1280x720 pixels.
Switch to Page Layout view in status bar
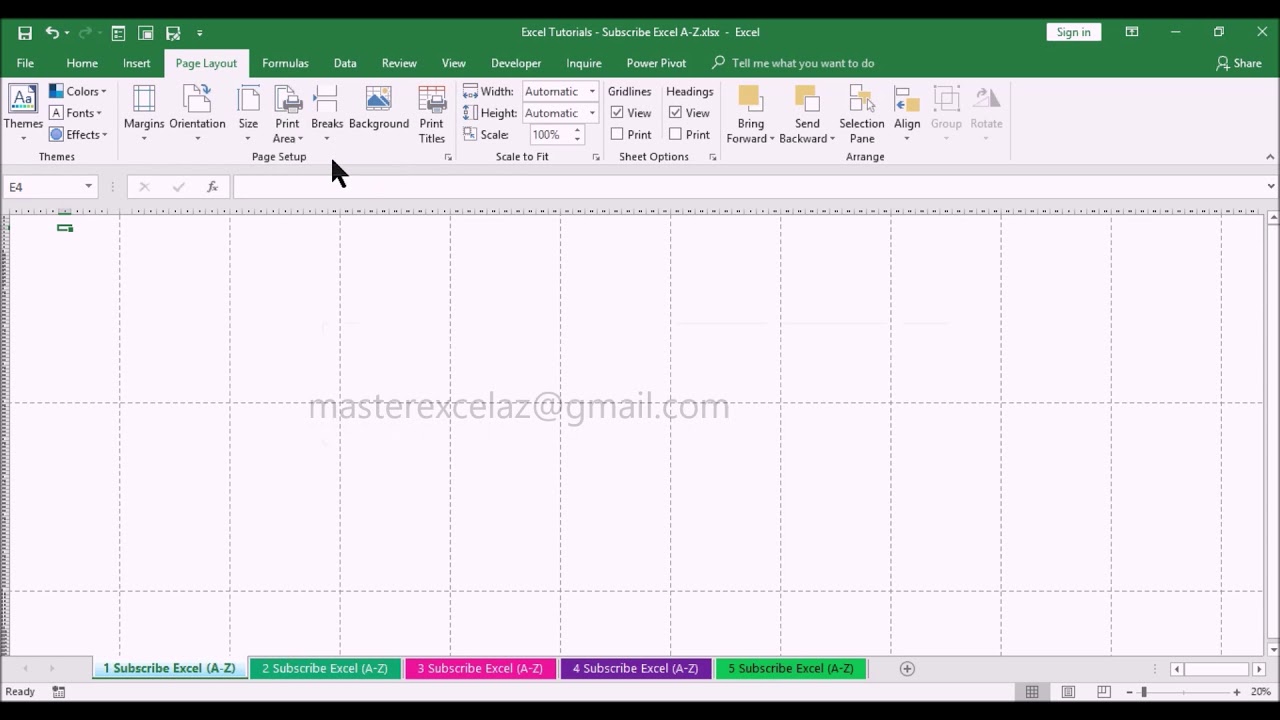(x=1068, y=692)
